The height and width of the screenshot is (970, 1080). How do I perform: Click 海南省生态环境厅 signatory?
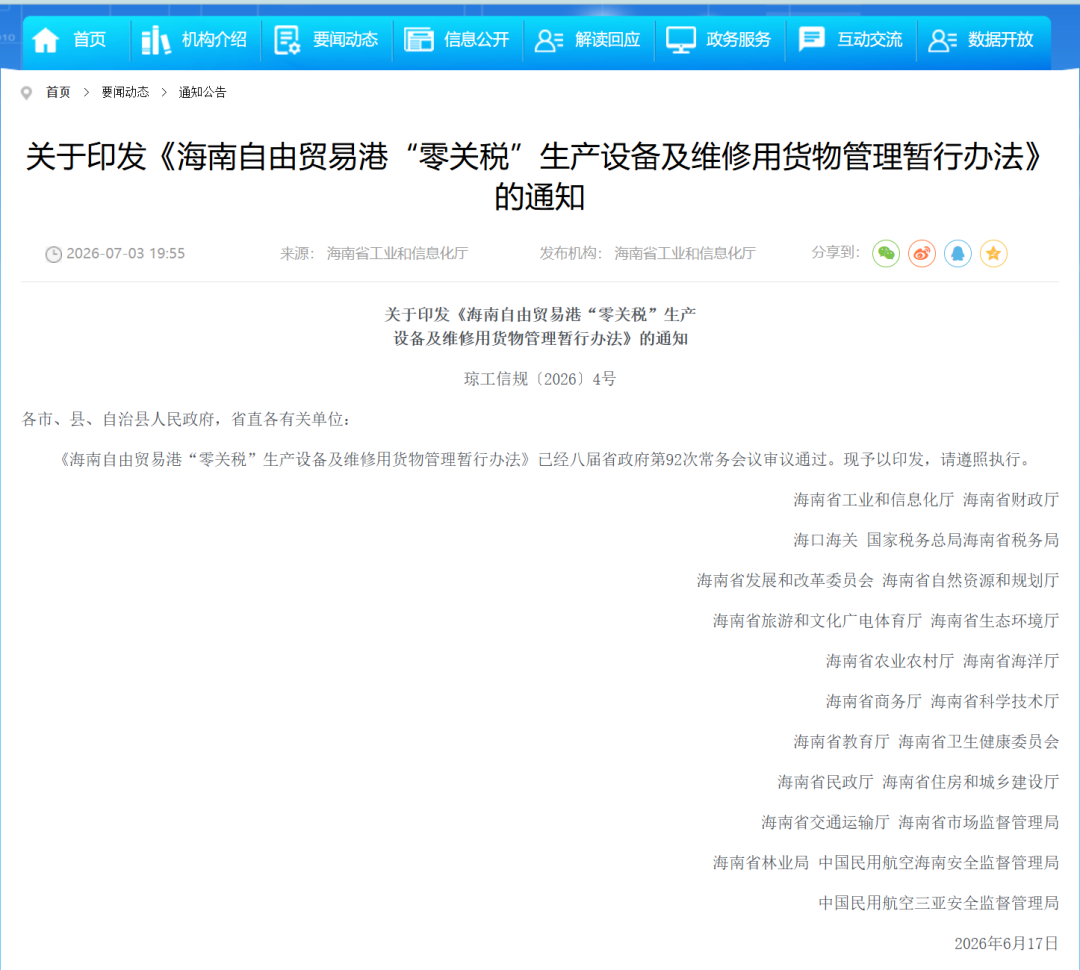click(x=995, y=621)
